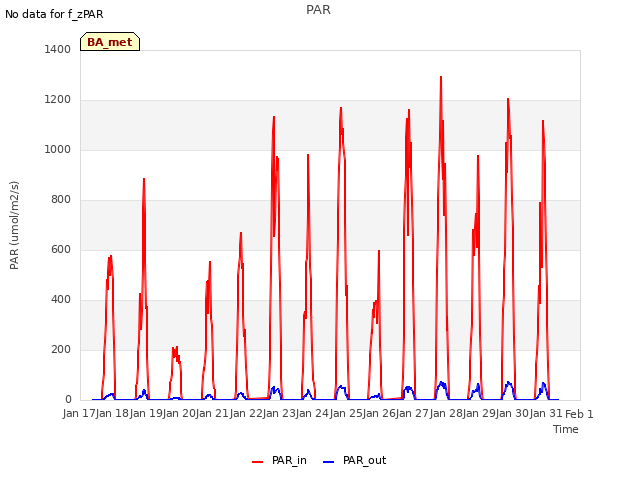
Task: Click the Jan 19 x-axis label
Action: [x=146, y=413]
